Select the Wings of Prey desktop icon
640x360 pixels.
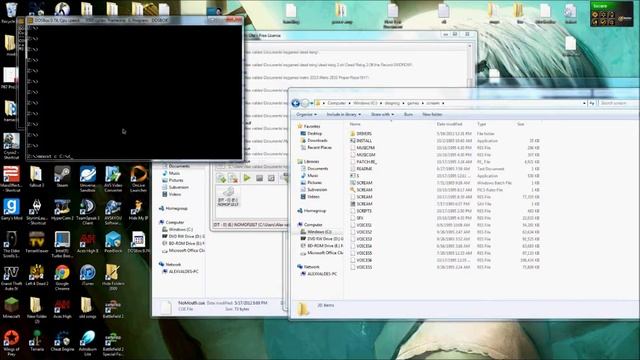(x=11, y=343)
